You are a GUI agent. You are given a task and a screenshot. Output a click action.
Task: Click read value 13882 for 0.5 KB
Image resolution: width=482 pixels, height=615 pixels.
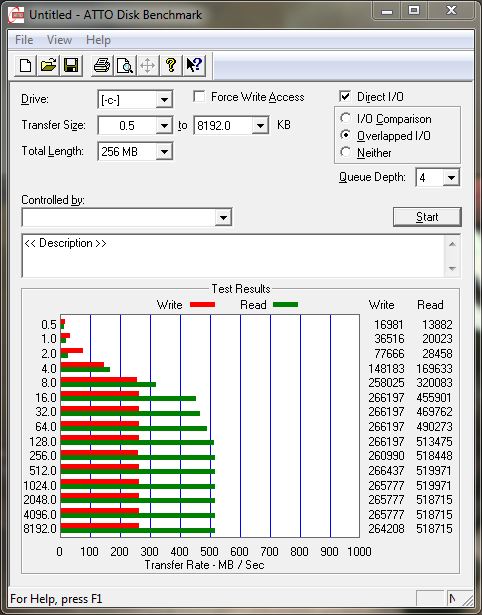(437, 324)
